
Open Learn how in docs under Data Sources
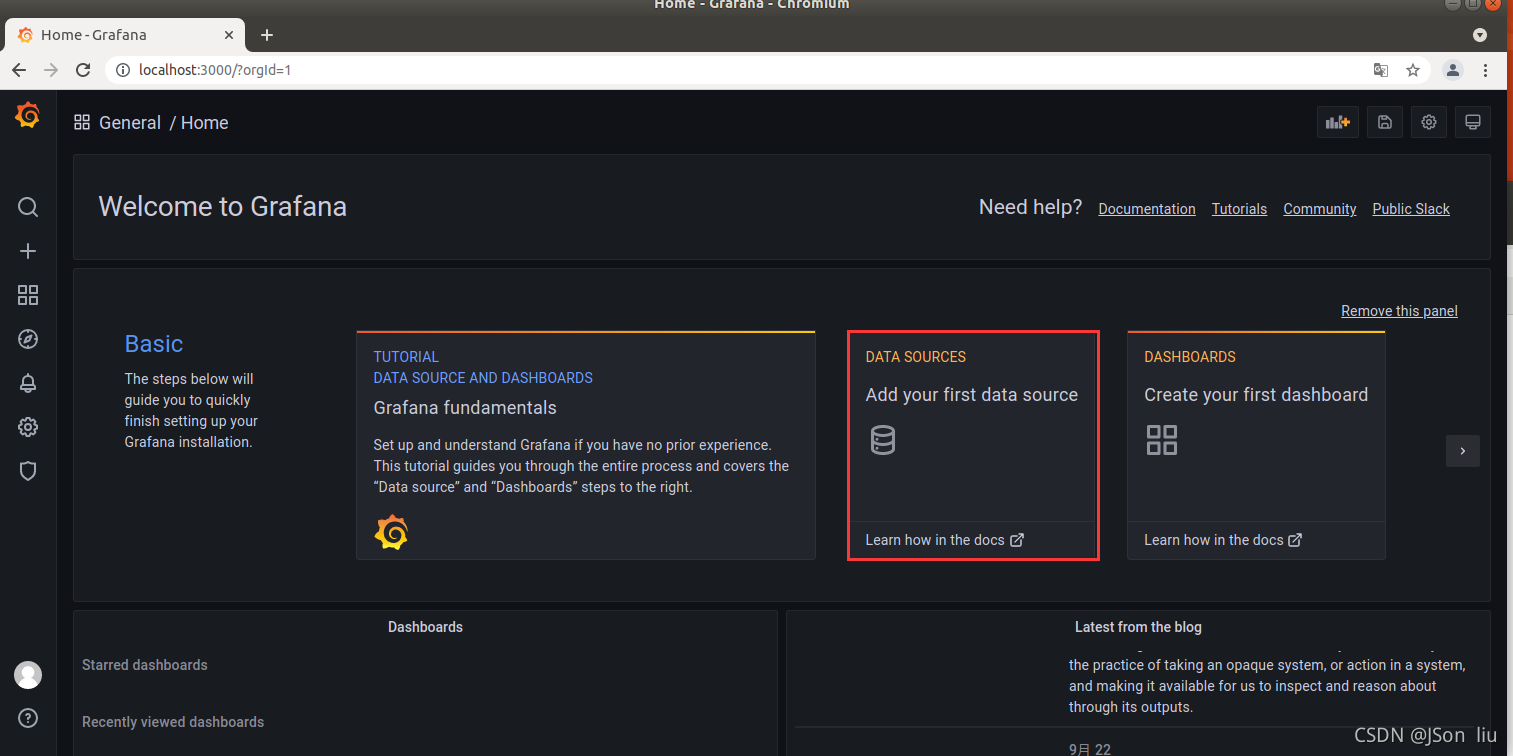[944, 540]
